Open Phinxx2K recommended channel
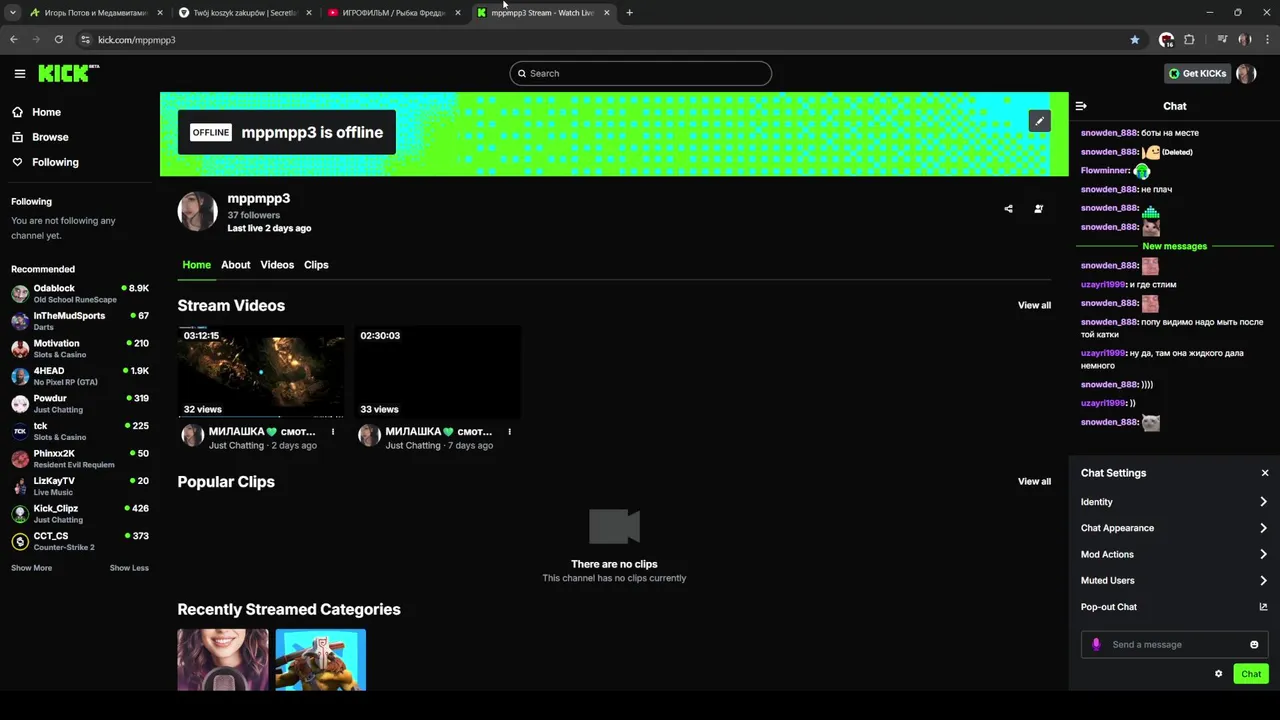The height and width of the screenshot is (720, 1280). pyautogui.click(x=80, y=459)
